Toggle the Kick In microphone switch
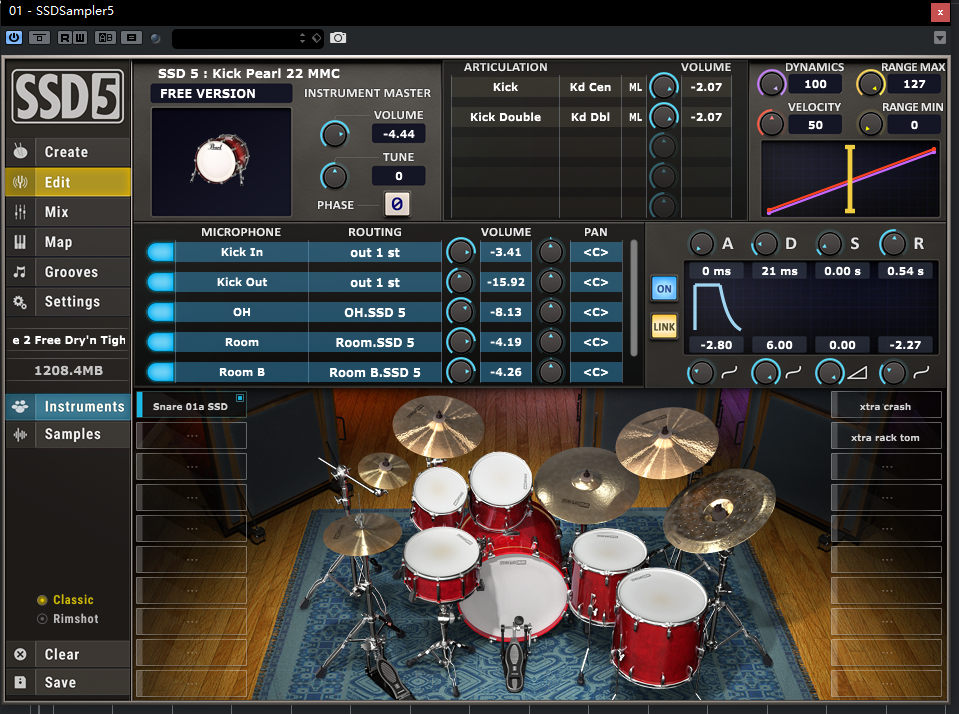This screenshot has height=714, width=959. [x=160, y=252]
